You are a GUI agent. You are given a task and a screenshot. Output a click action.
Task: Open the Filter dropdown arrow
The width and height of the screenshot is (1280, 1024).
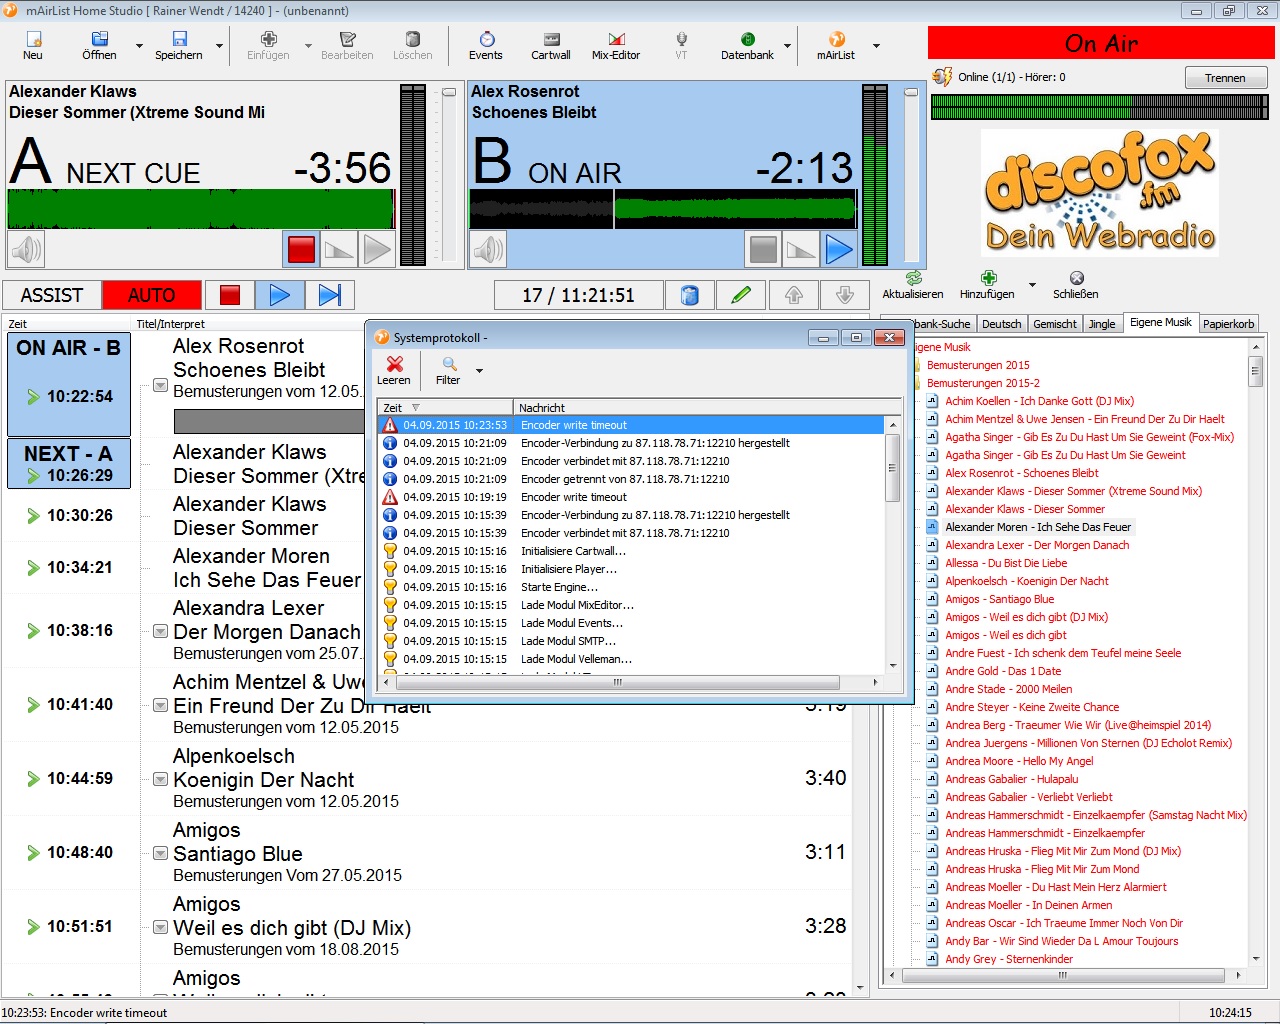pos(479,371)
